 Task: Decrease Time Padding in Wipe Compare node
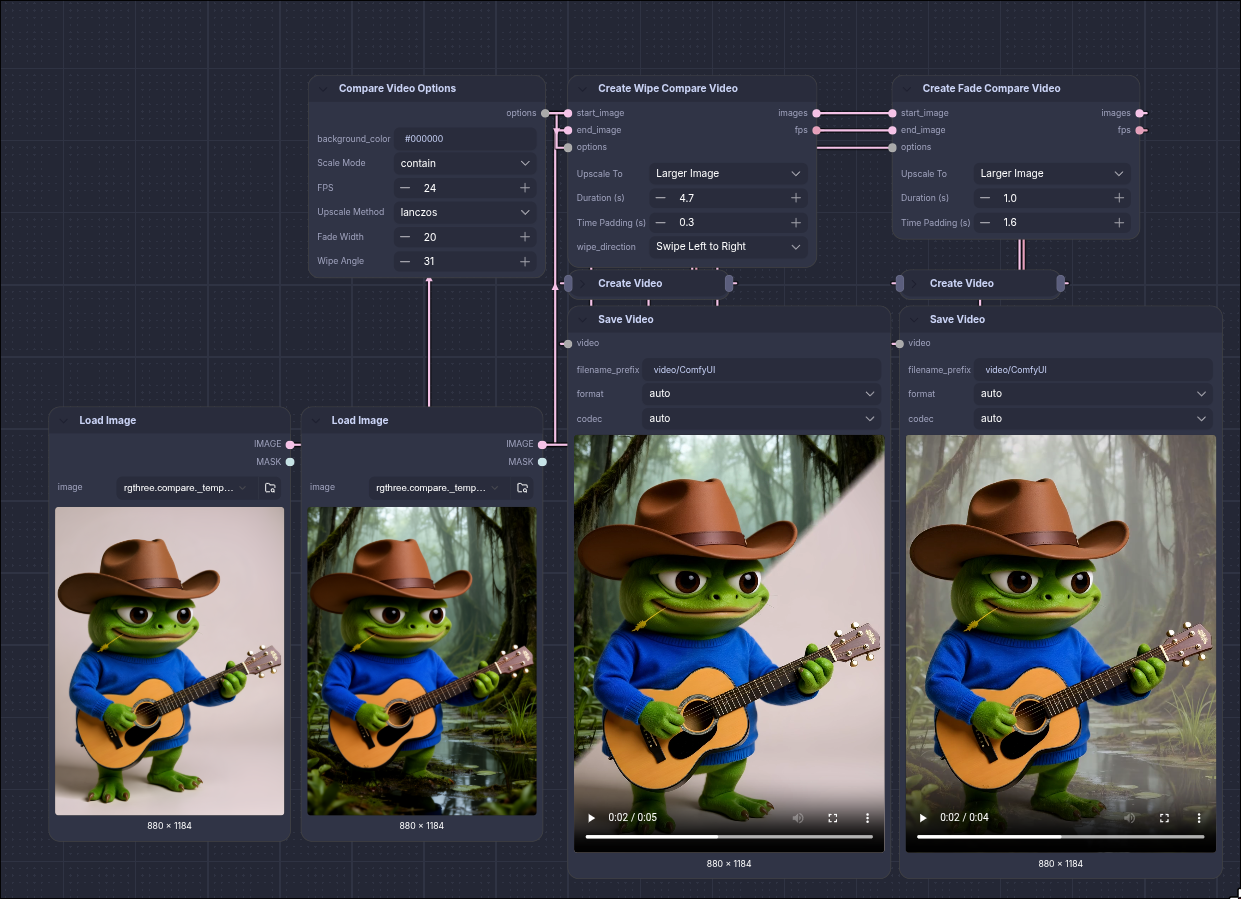[x=661, y=222]
